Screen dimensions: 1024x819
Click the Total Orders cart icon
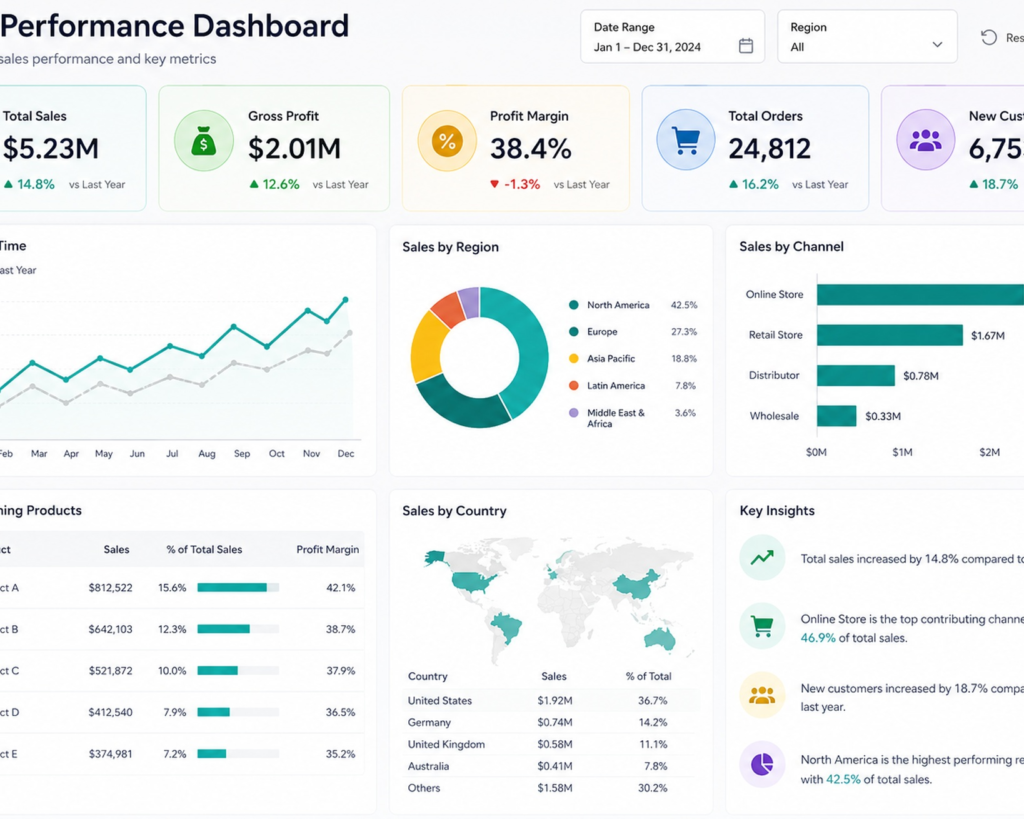tap(686, 140)
